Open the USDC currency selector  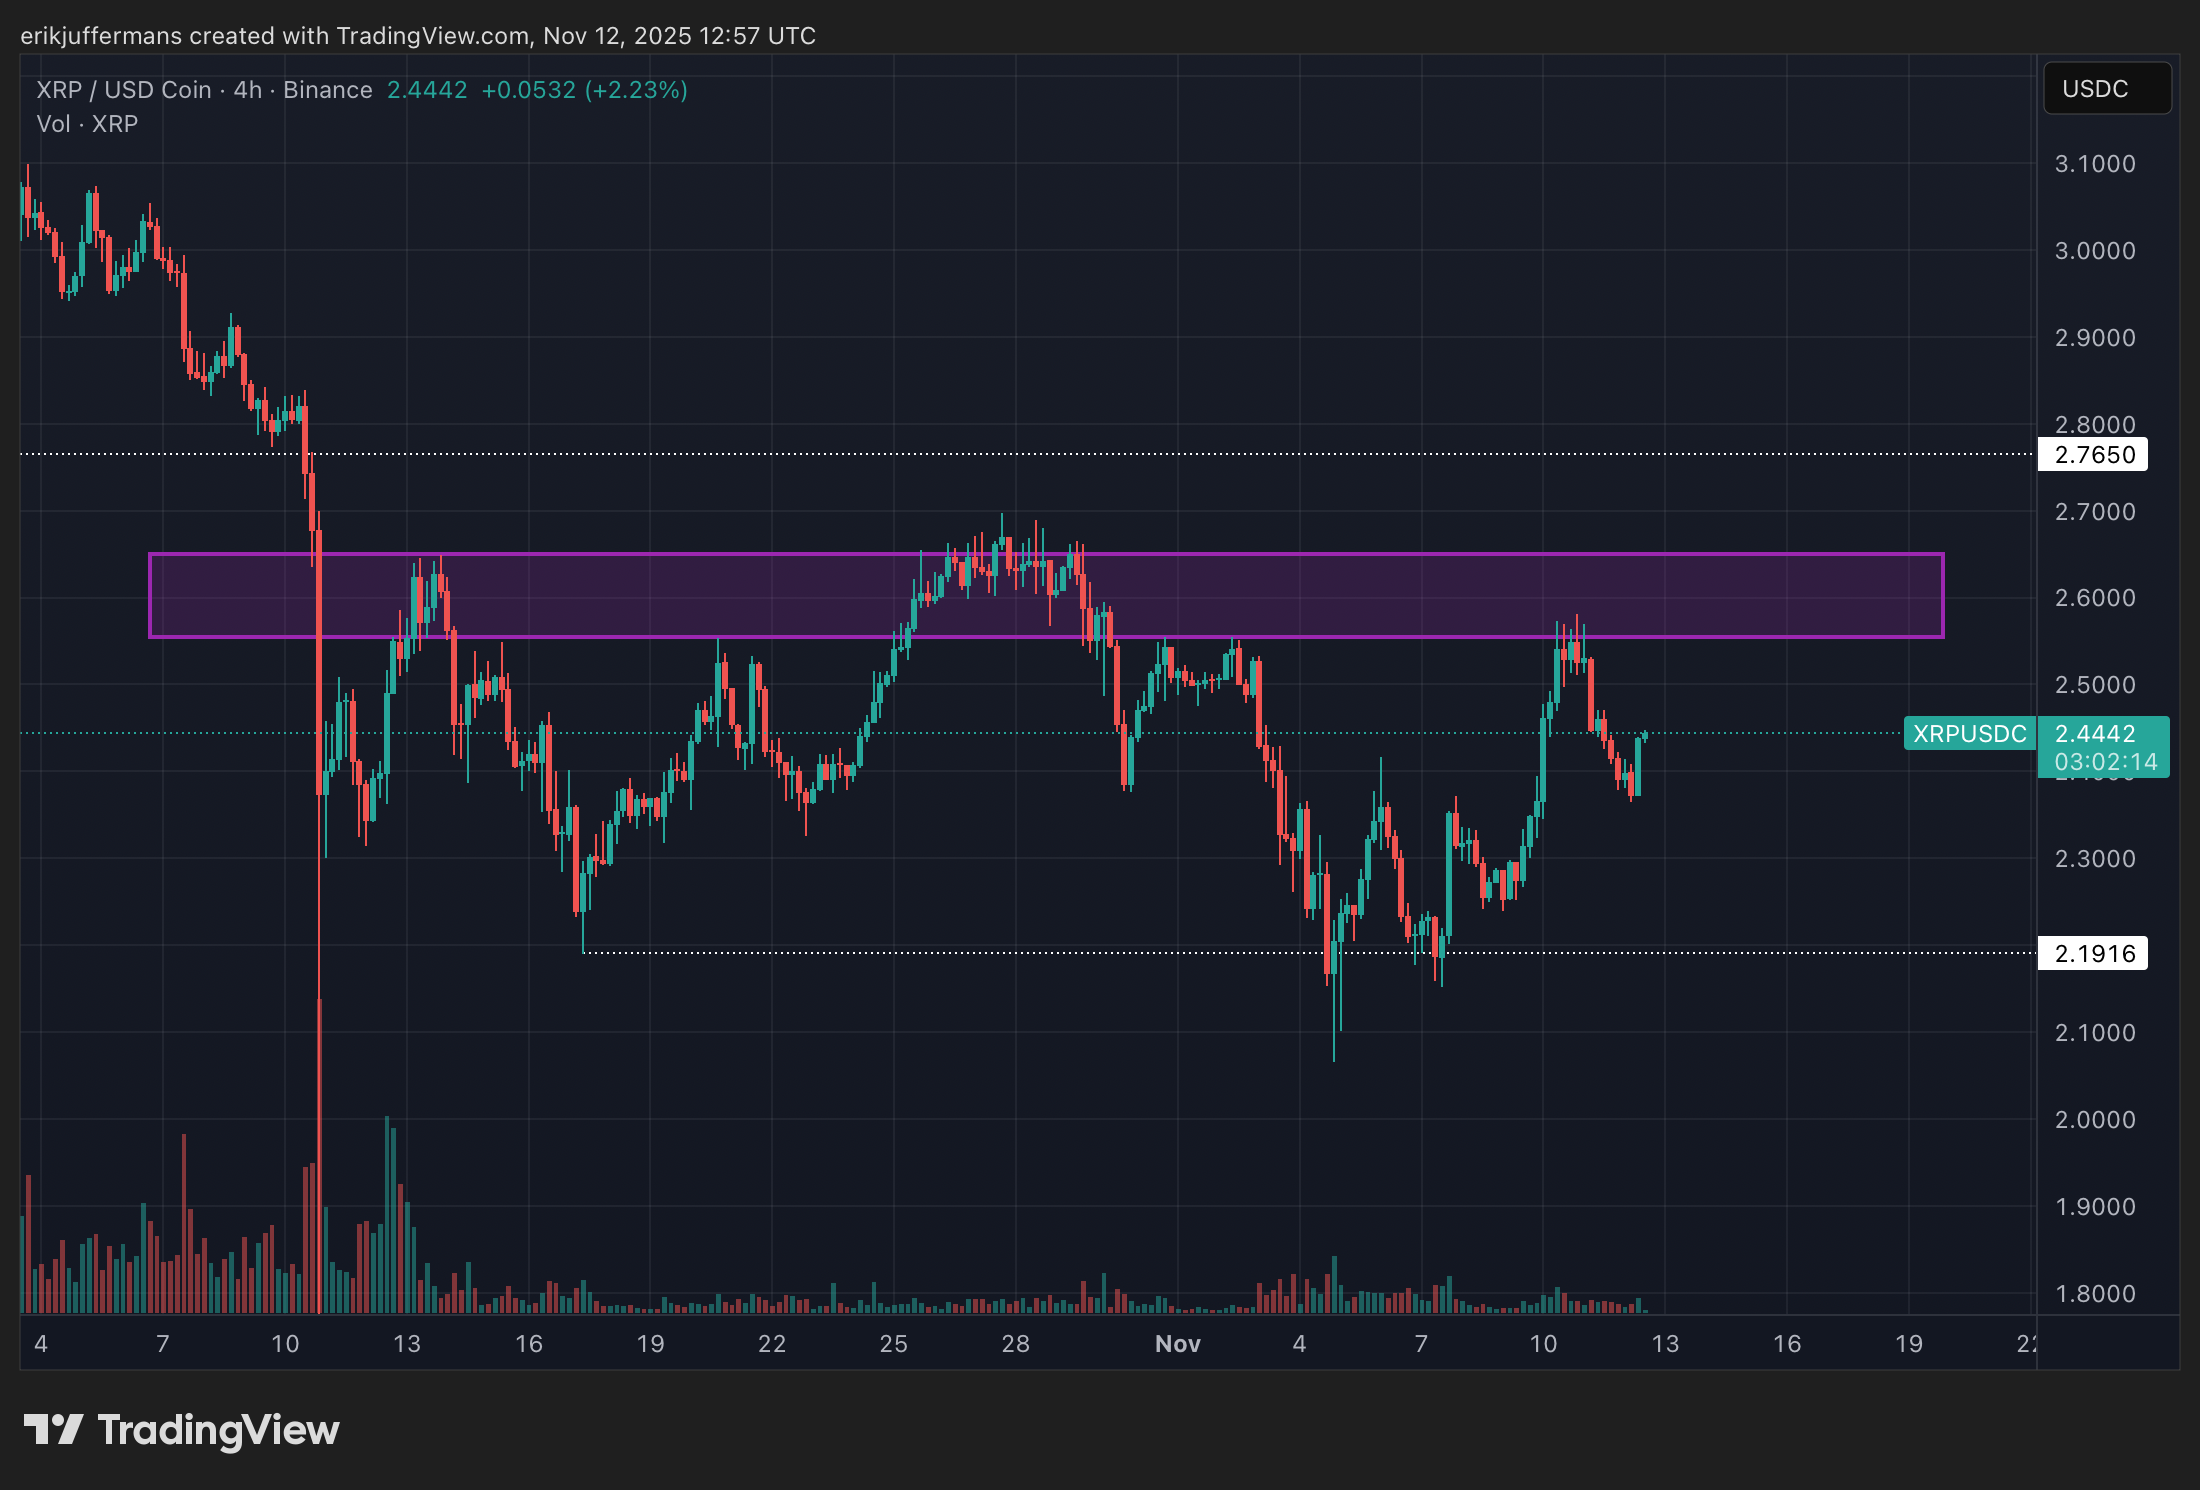click(x=2106, y=89)
